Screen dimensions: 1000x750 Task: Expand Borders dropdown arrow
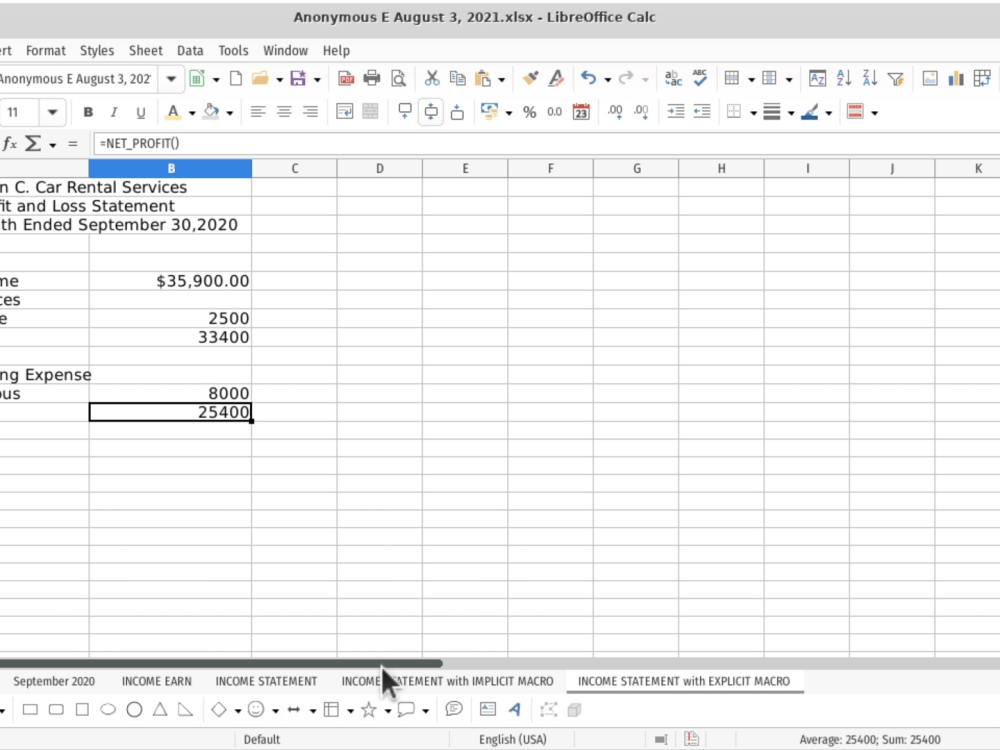coord(753,113)
